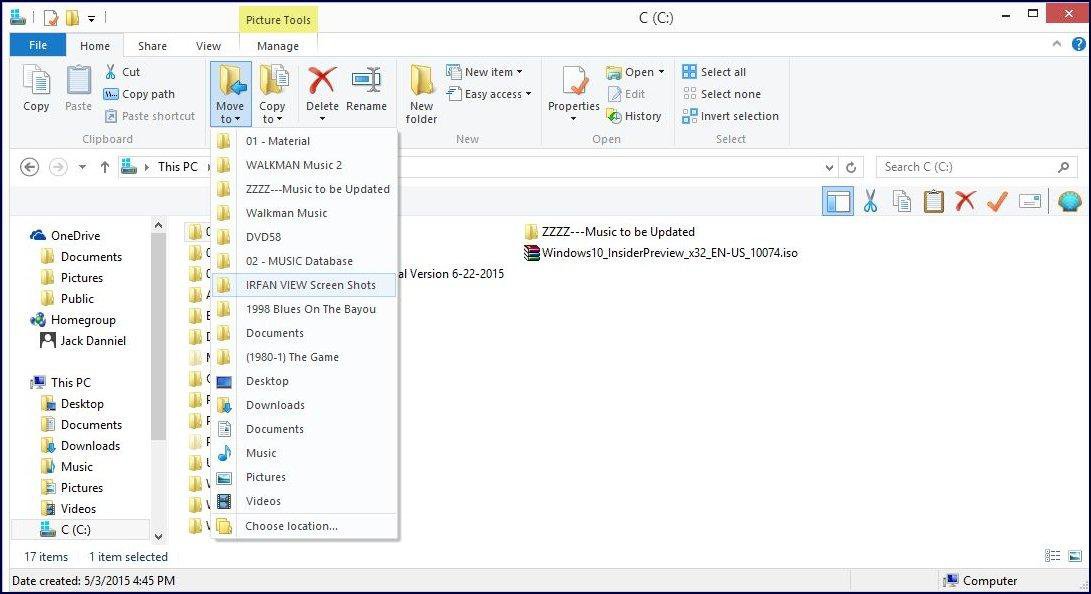Open the New item dropdown

click(487, 71)
